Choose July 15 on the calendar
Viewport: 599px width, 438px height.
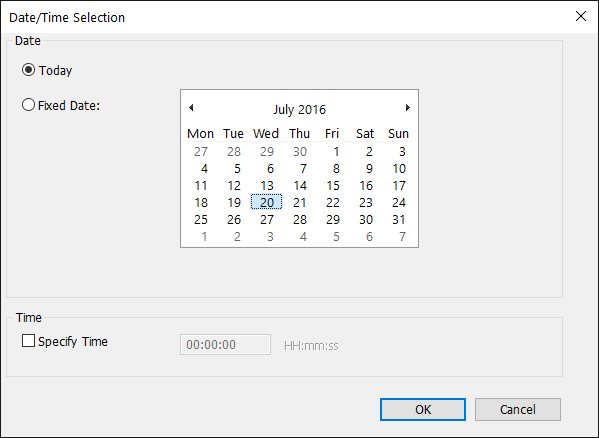tap(333, 186)
